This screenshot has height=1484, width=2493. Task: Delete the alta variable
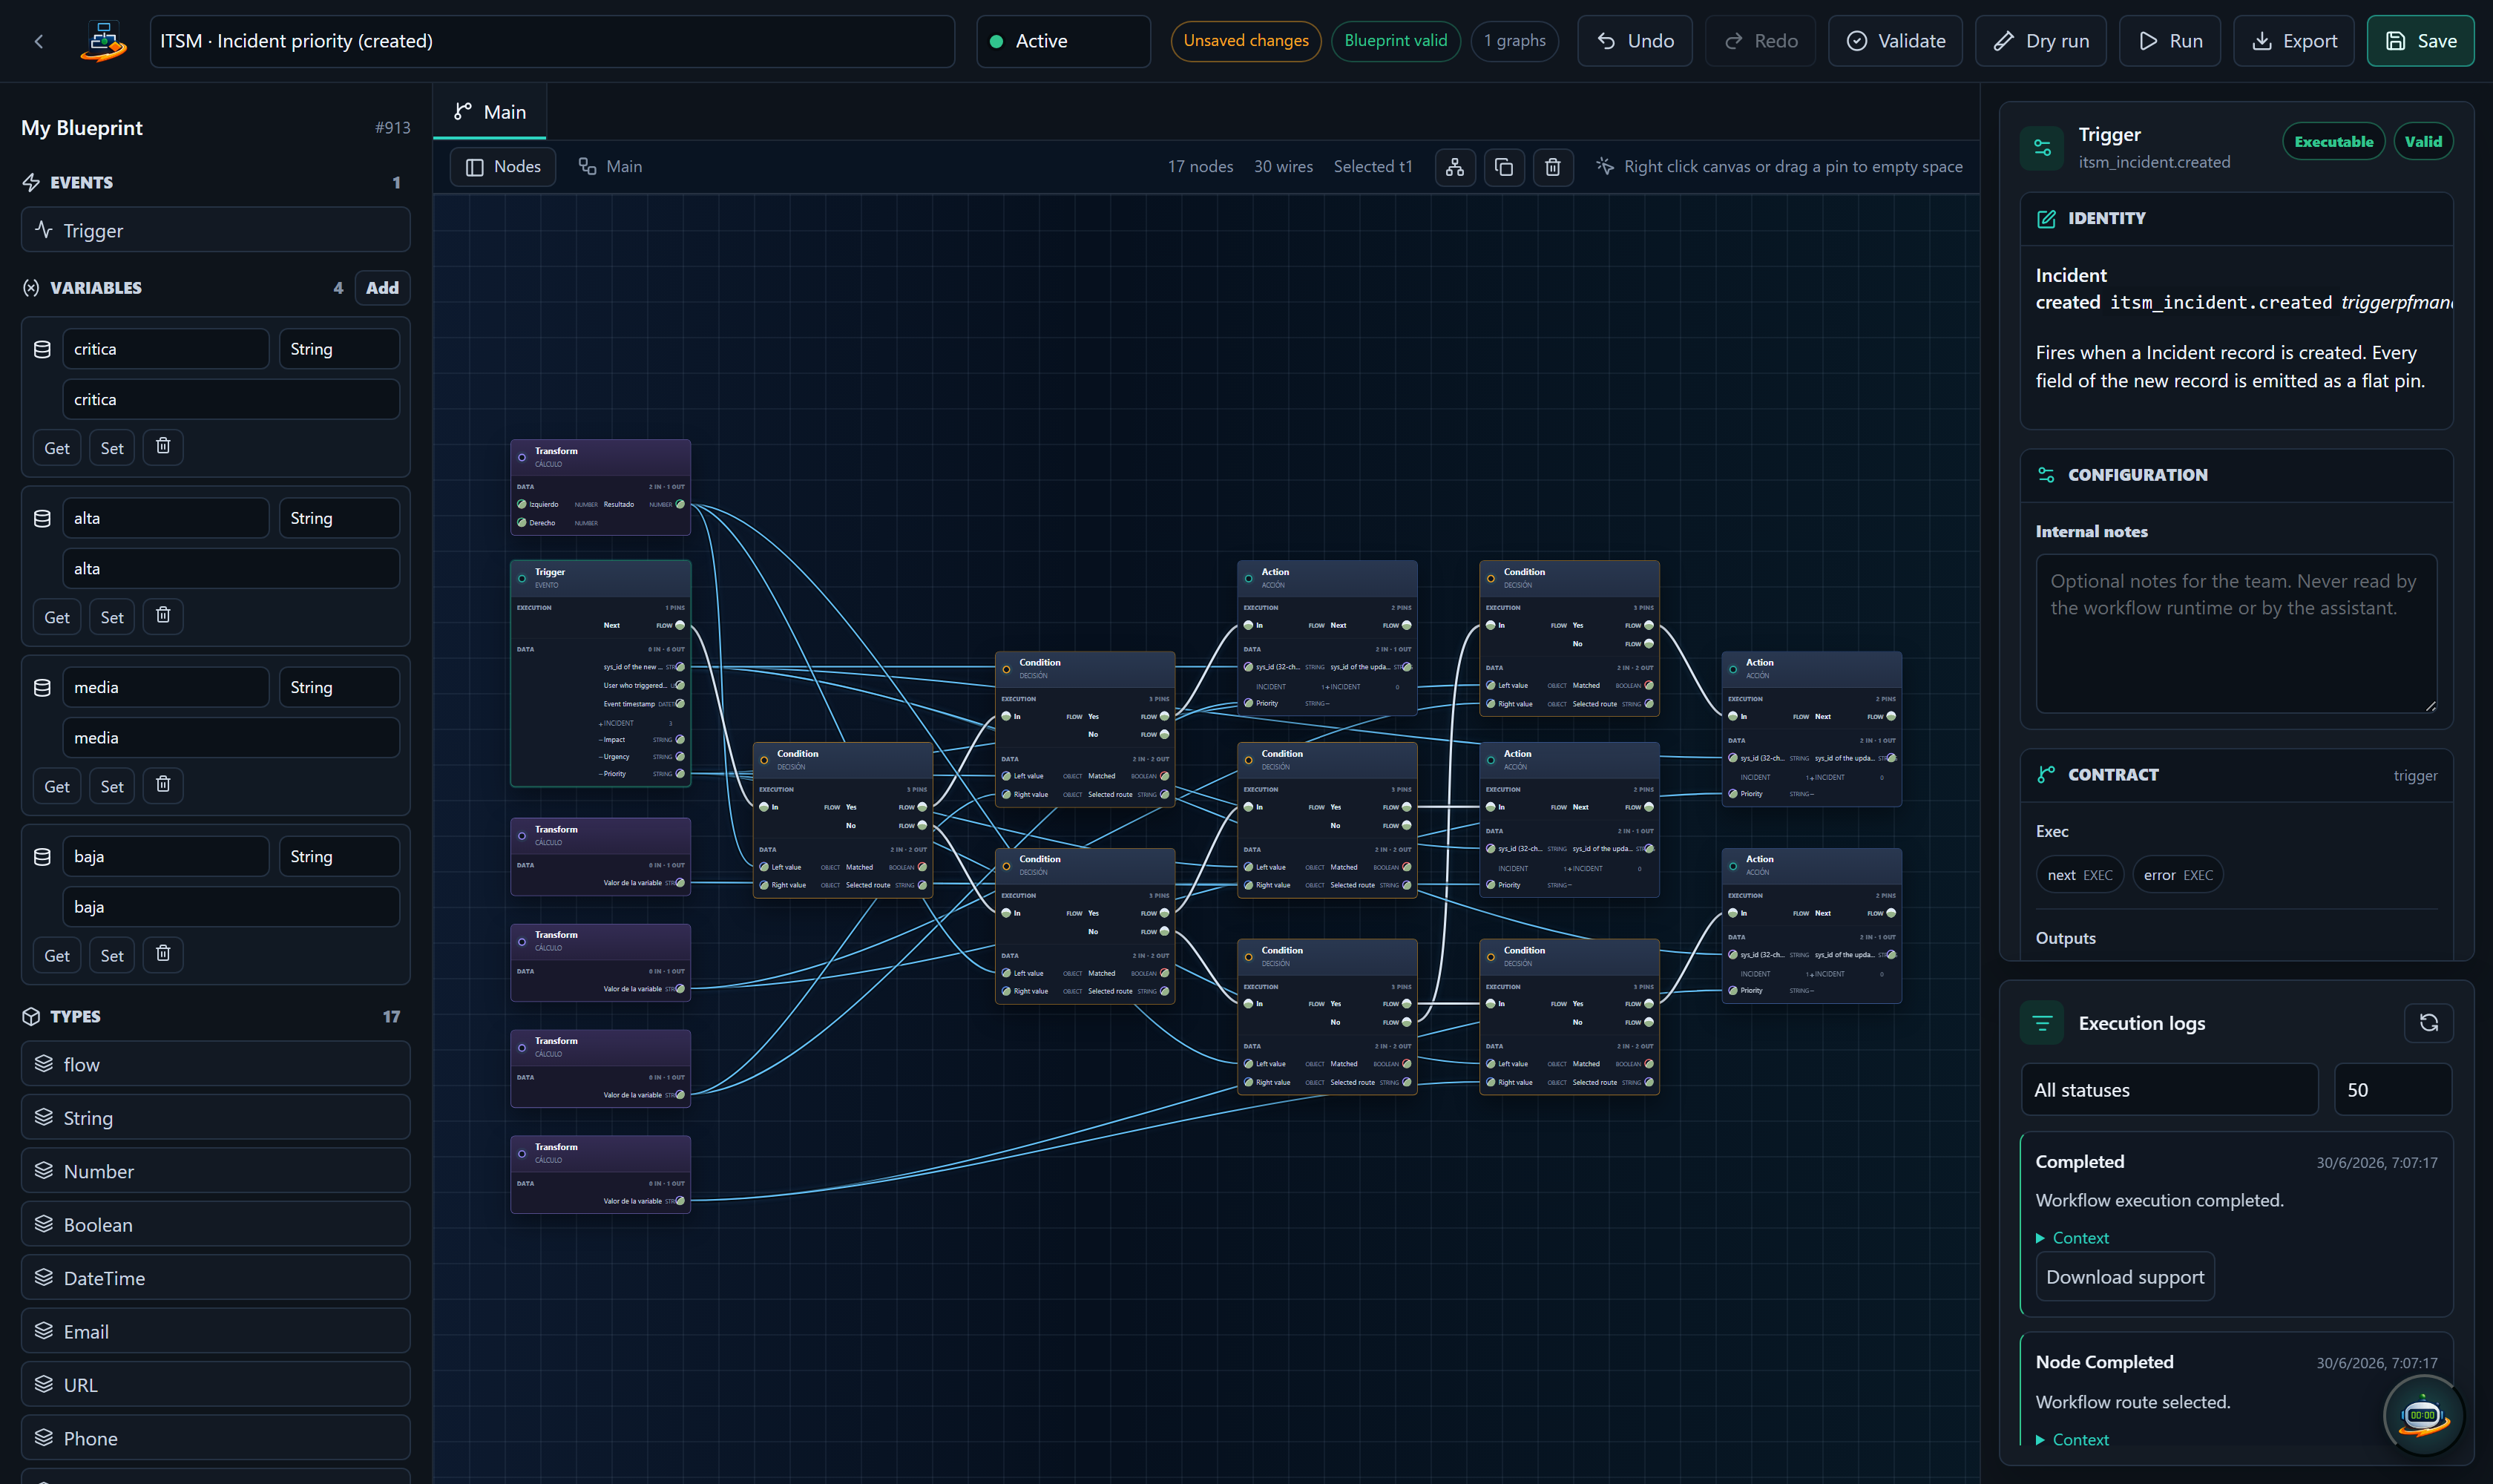(x=163, y=616)
